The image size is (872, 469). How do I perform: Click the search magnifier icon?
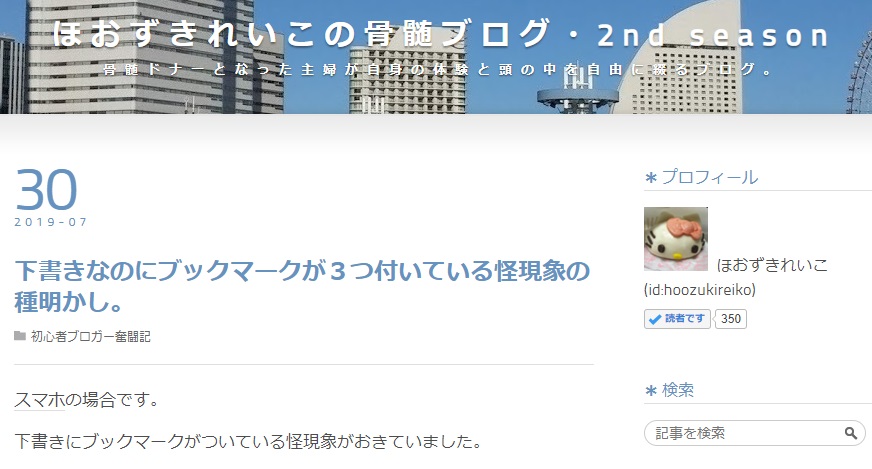[x=850, y=433]
